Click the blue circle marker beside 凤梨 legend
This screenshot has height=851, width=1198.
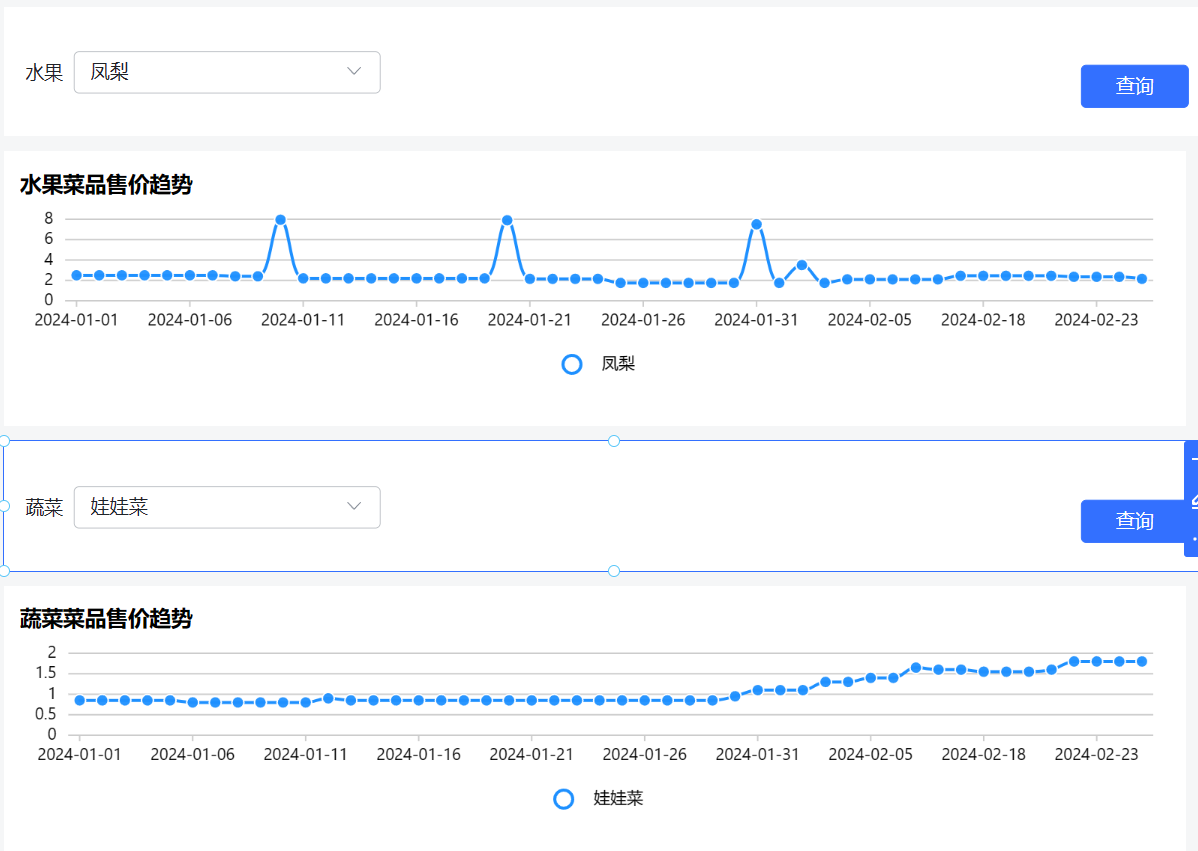point(572,364)
